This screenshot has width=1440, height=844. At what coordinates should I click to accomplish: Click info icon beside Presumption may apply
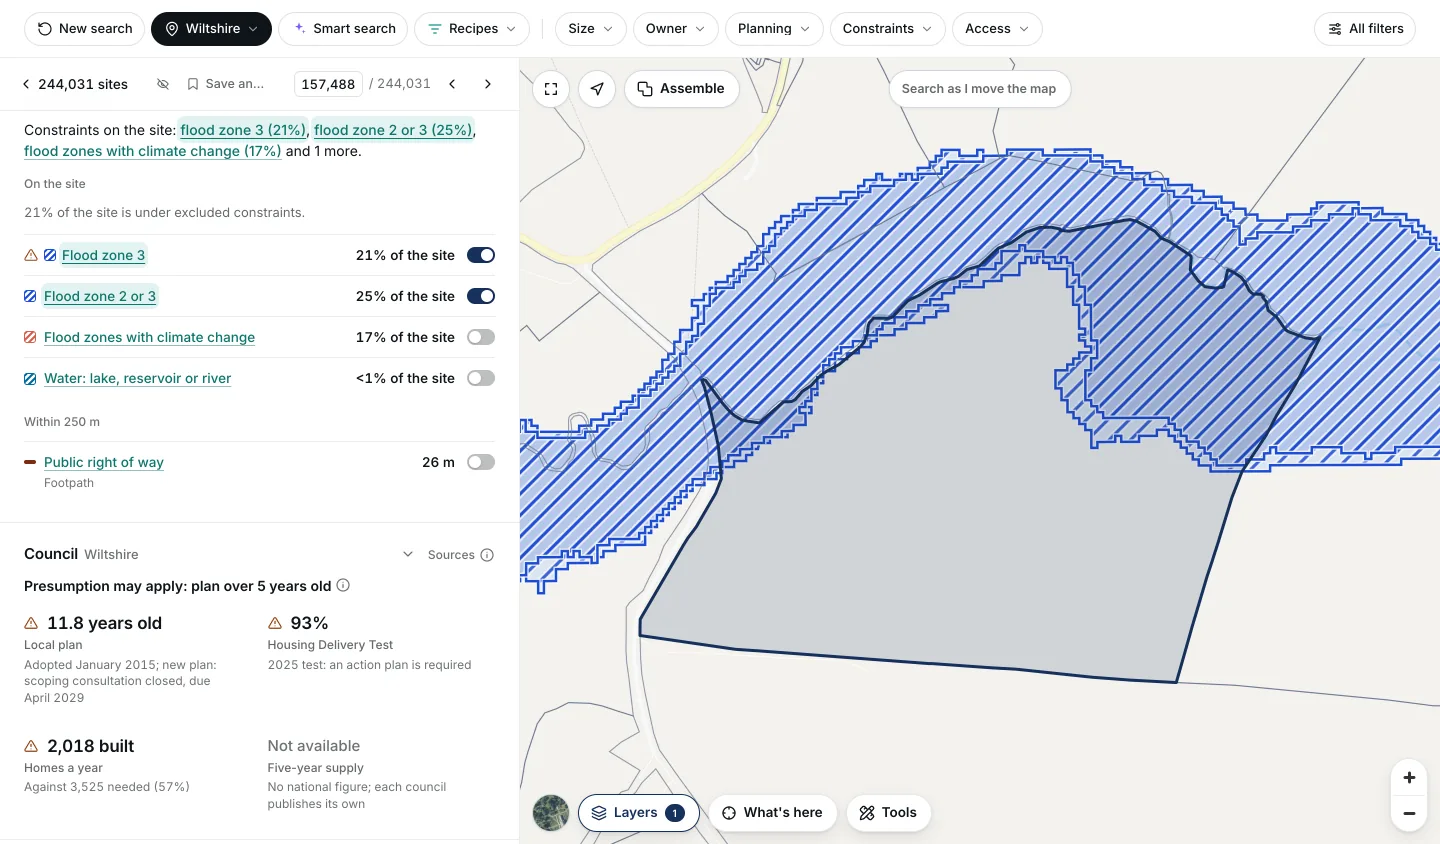tap(343, 585)
